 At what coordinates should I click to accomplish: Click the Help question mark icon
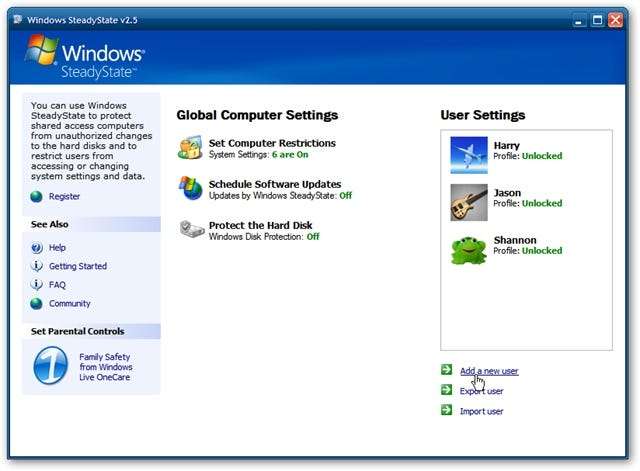click(36, 248)
